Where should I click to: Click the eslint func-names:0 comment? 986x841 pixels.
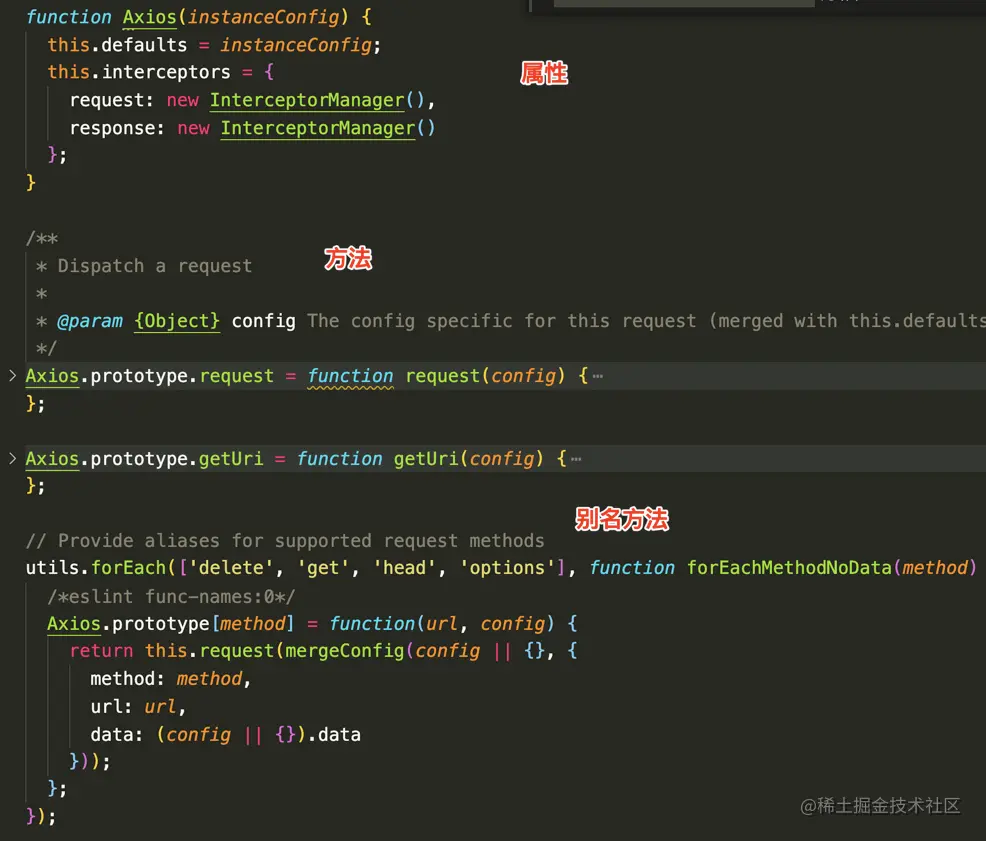(x=171, y=596)
